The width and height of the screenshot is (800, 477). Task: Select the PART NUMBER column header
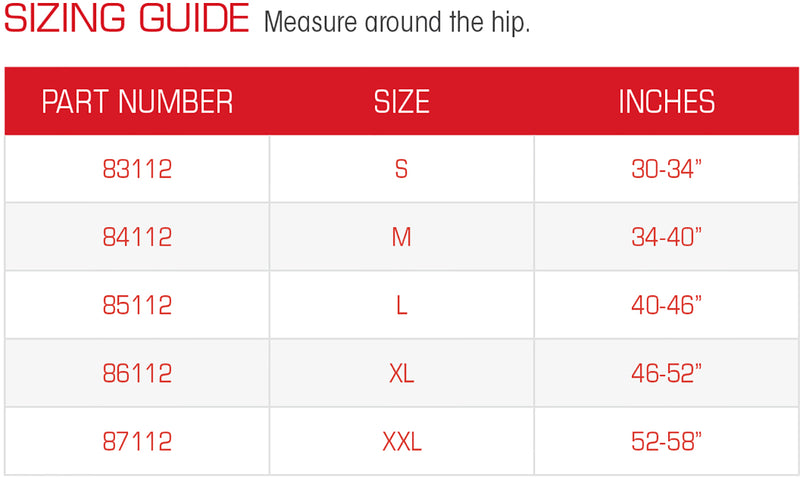pos(137,101)
